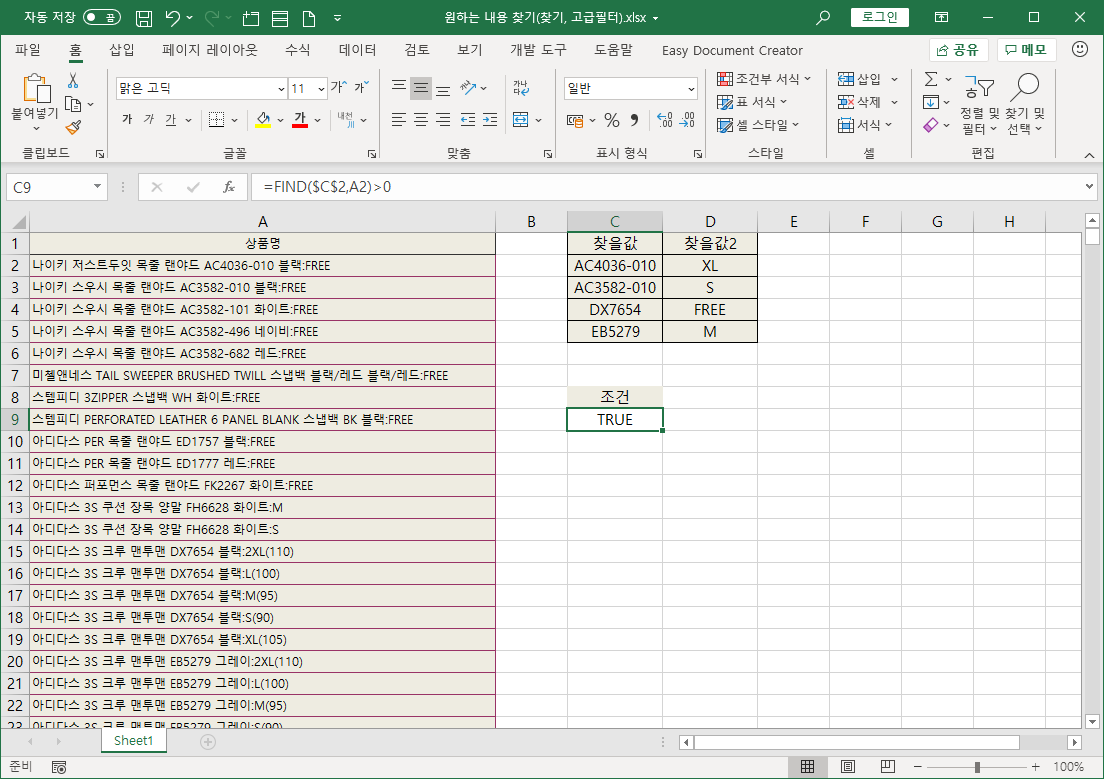
Task: Open the search magnifier in title bar
Action: (x=822, y=18)
